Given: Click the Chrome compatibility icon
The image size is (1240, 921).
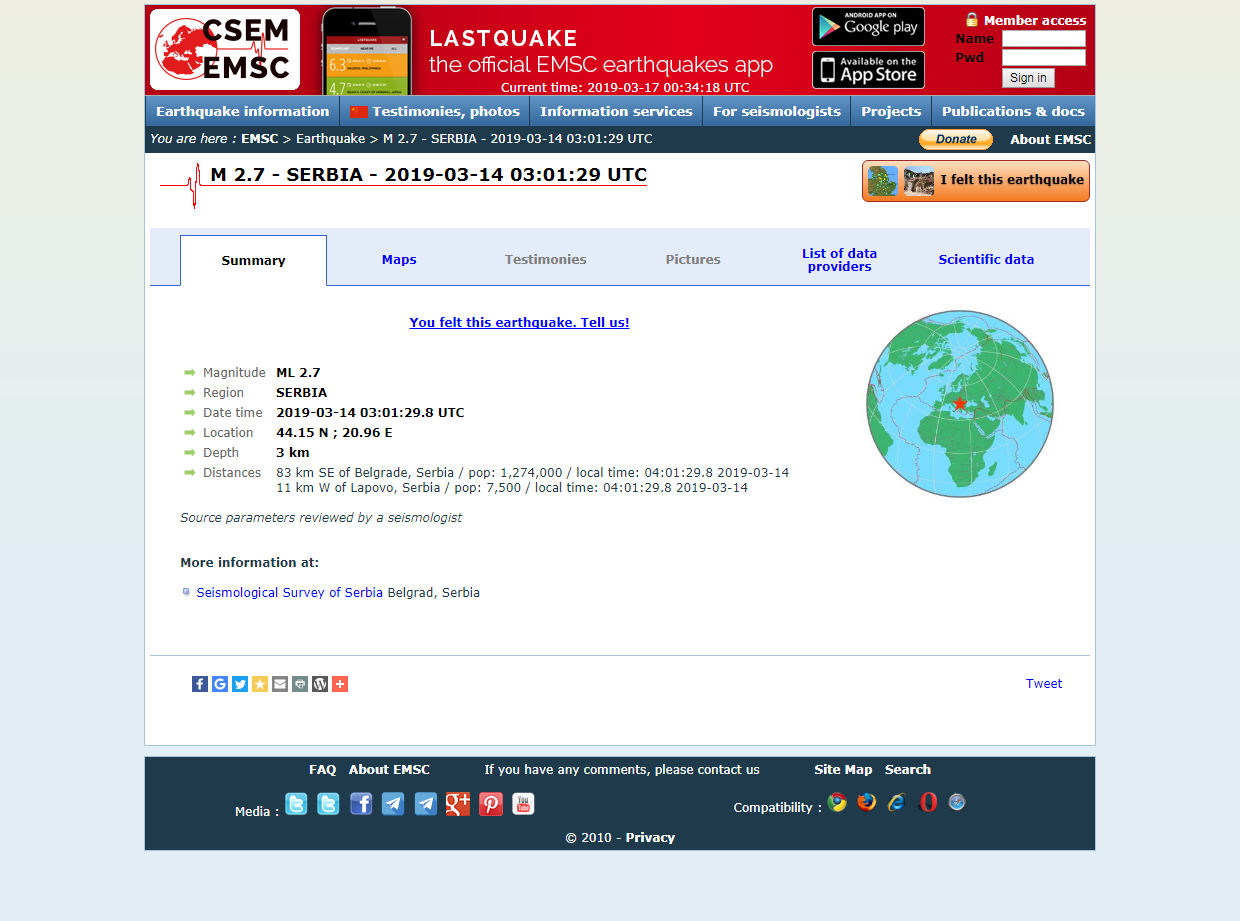Looking at the screenshot, I should (837, 802).
